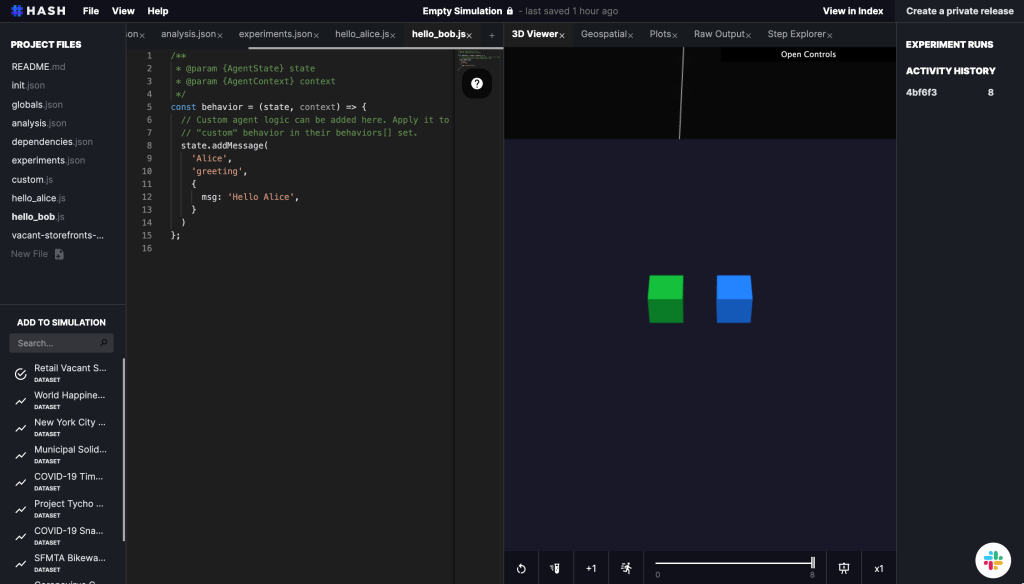Open the Slack chat widget

coord(992,560)
